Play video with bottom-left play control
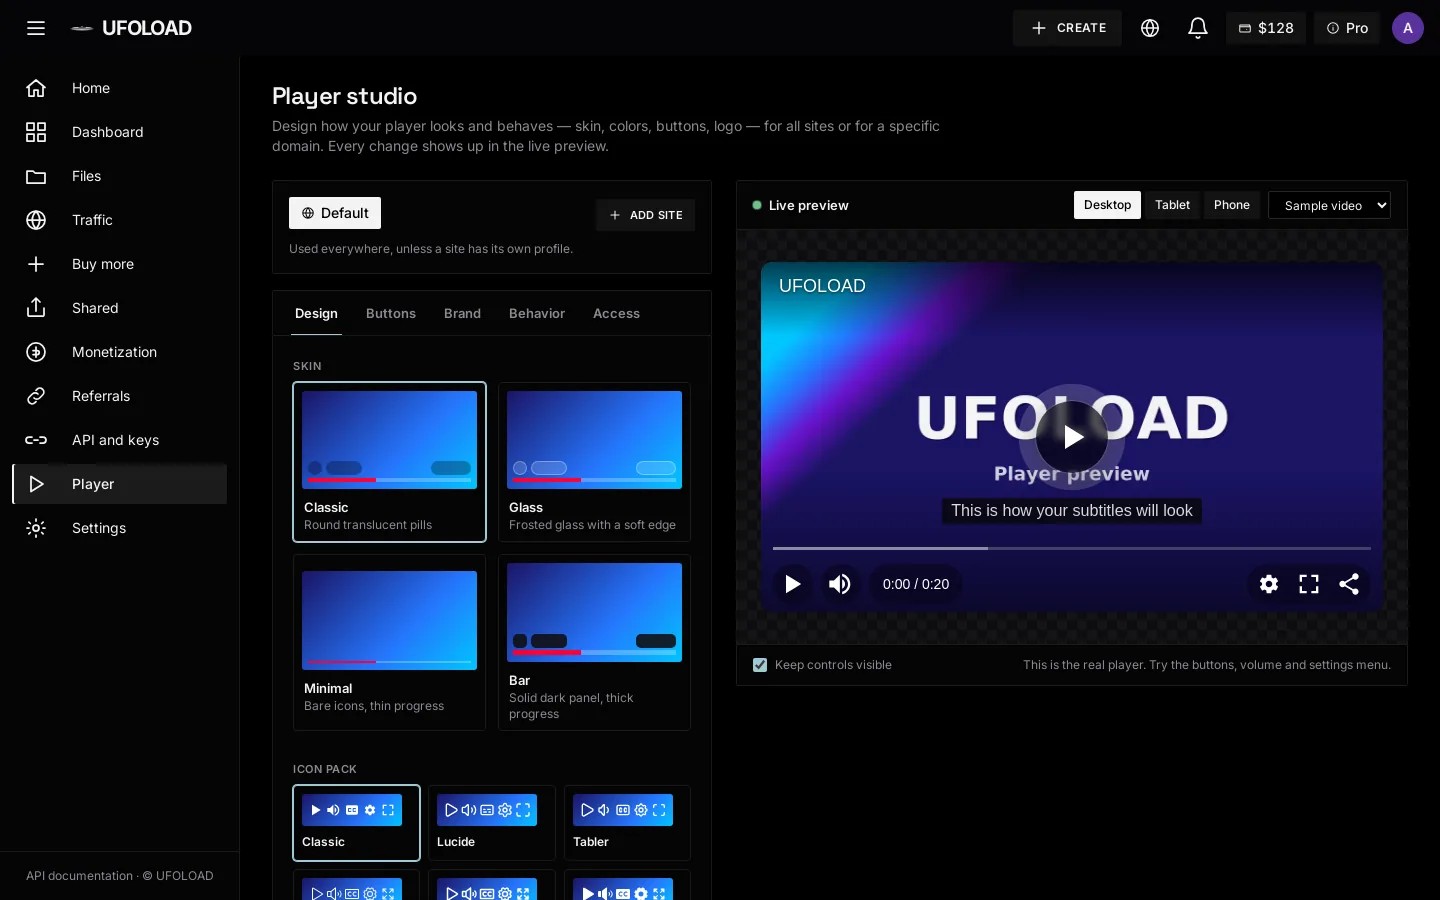The width and height of the screenshot is (1440, 900). [792, 584]
